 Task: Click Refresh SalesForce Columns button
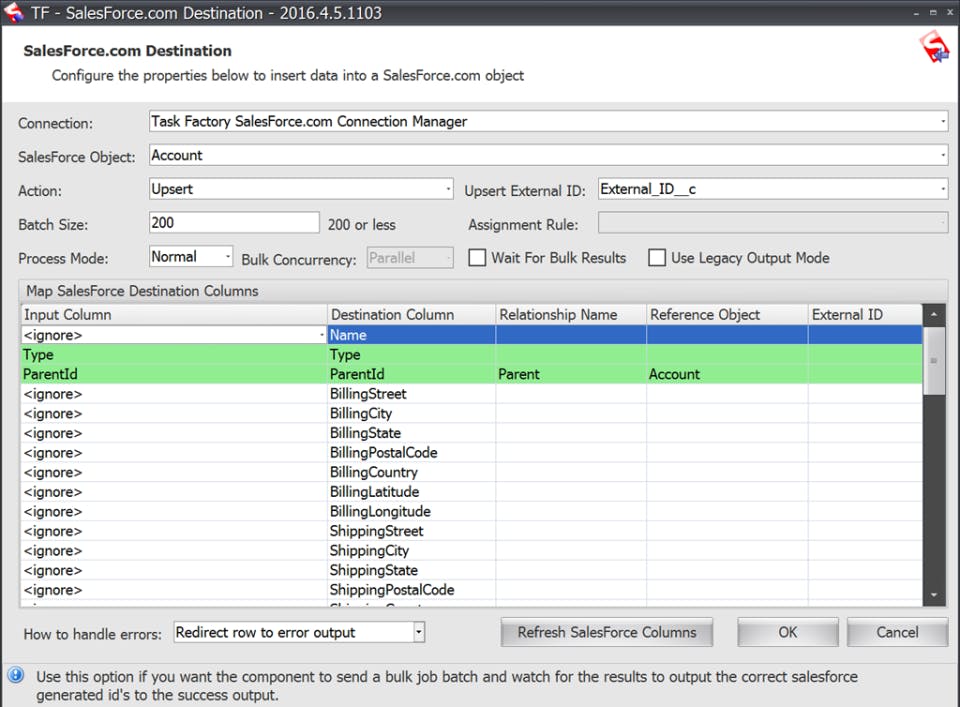click(x=607, y=632)
